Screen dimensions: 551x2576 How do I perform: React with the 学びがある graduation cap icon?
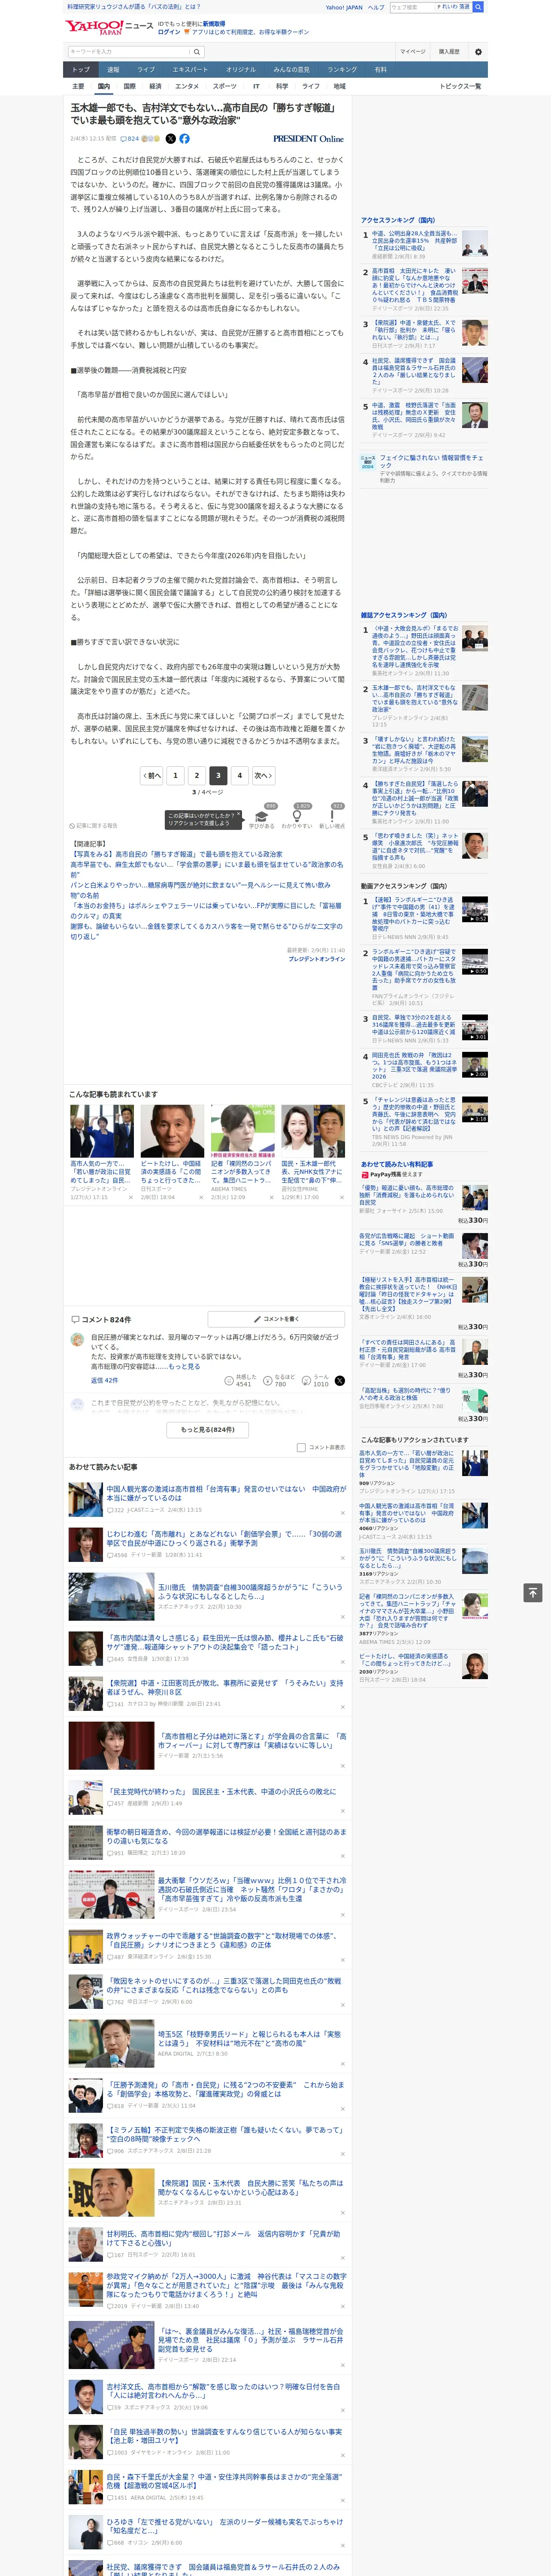[262, 816]
